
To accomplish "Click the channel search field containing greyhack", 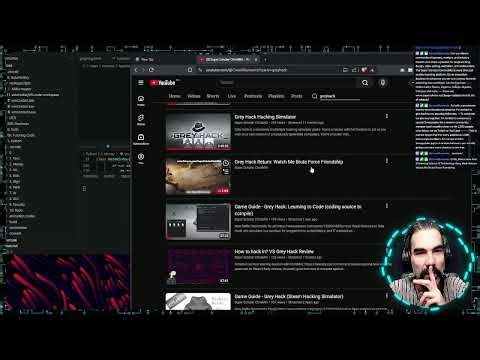I will click(339, 96).
